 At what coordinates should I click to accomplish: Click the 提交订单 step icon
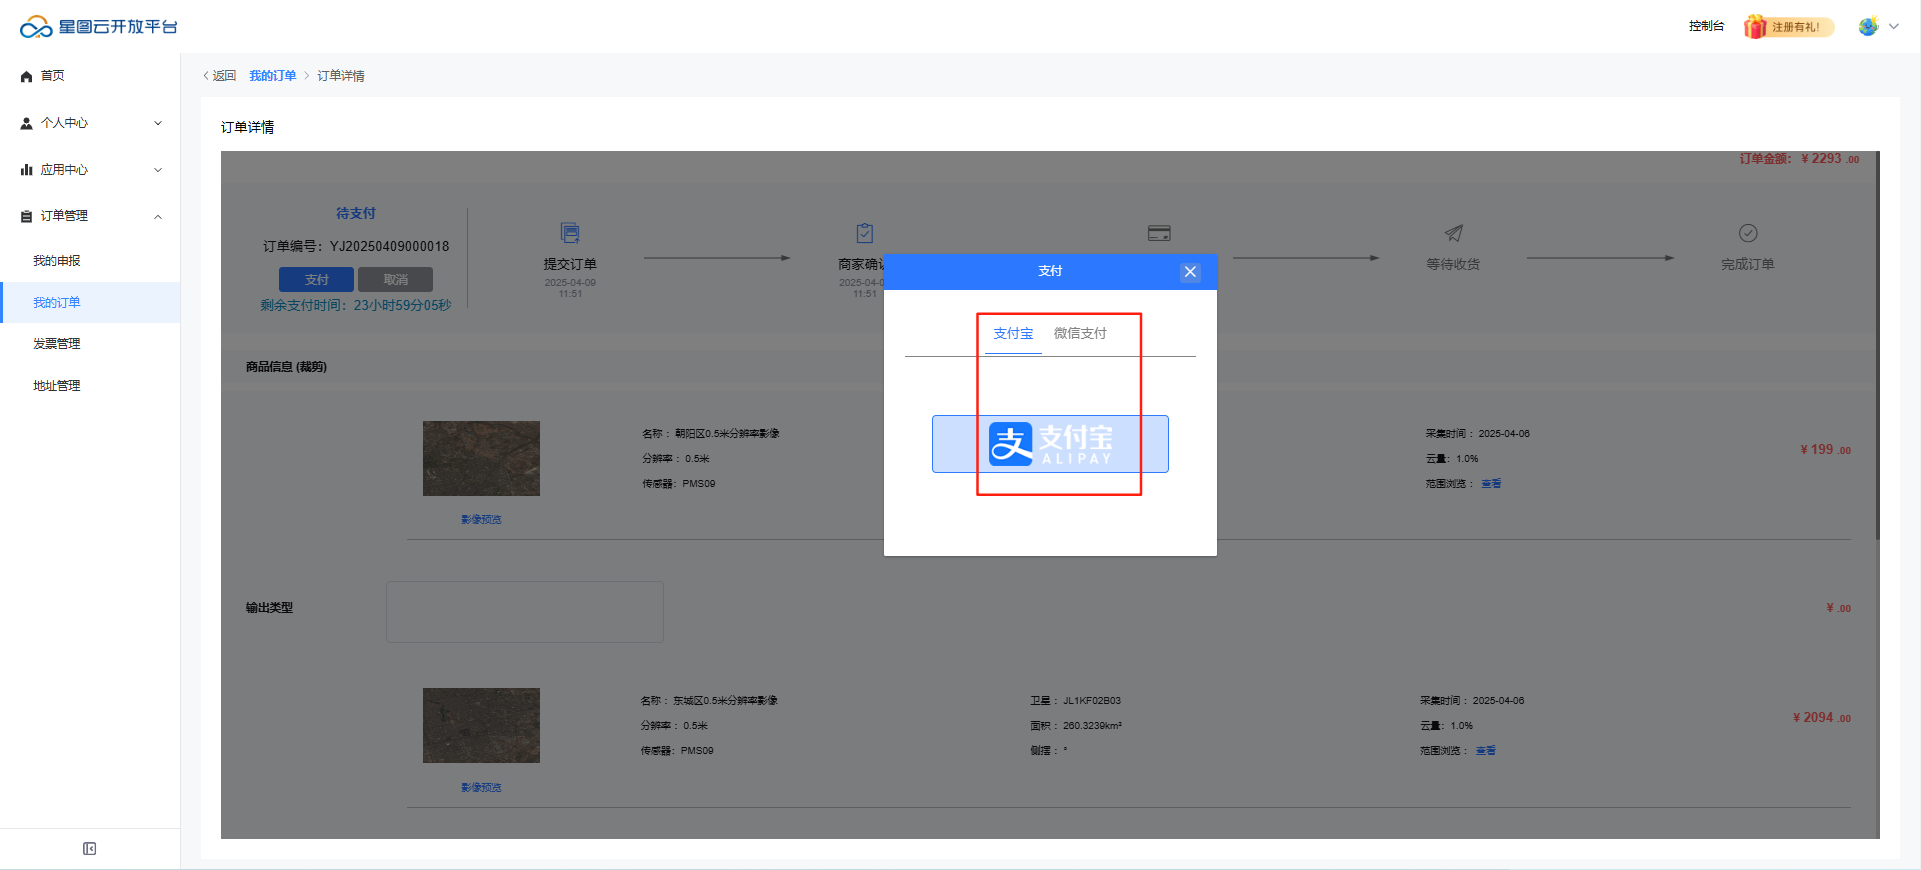tap(570, 233)
